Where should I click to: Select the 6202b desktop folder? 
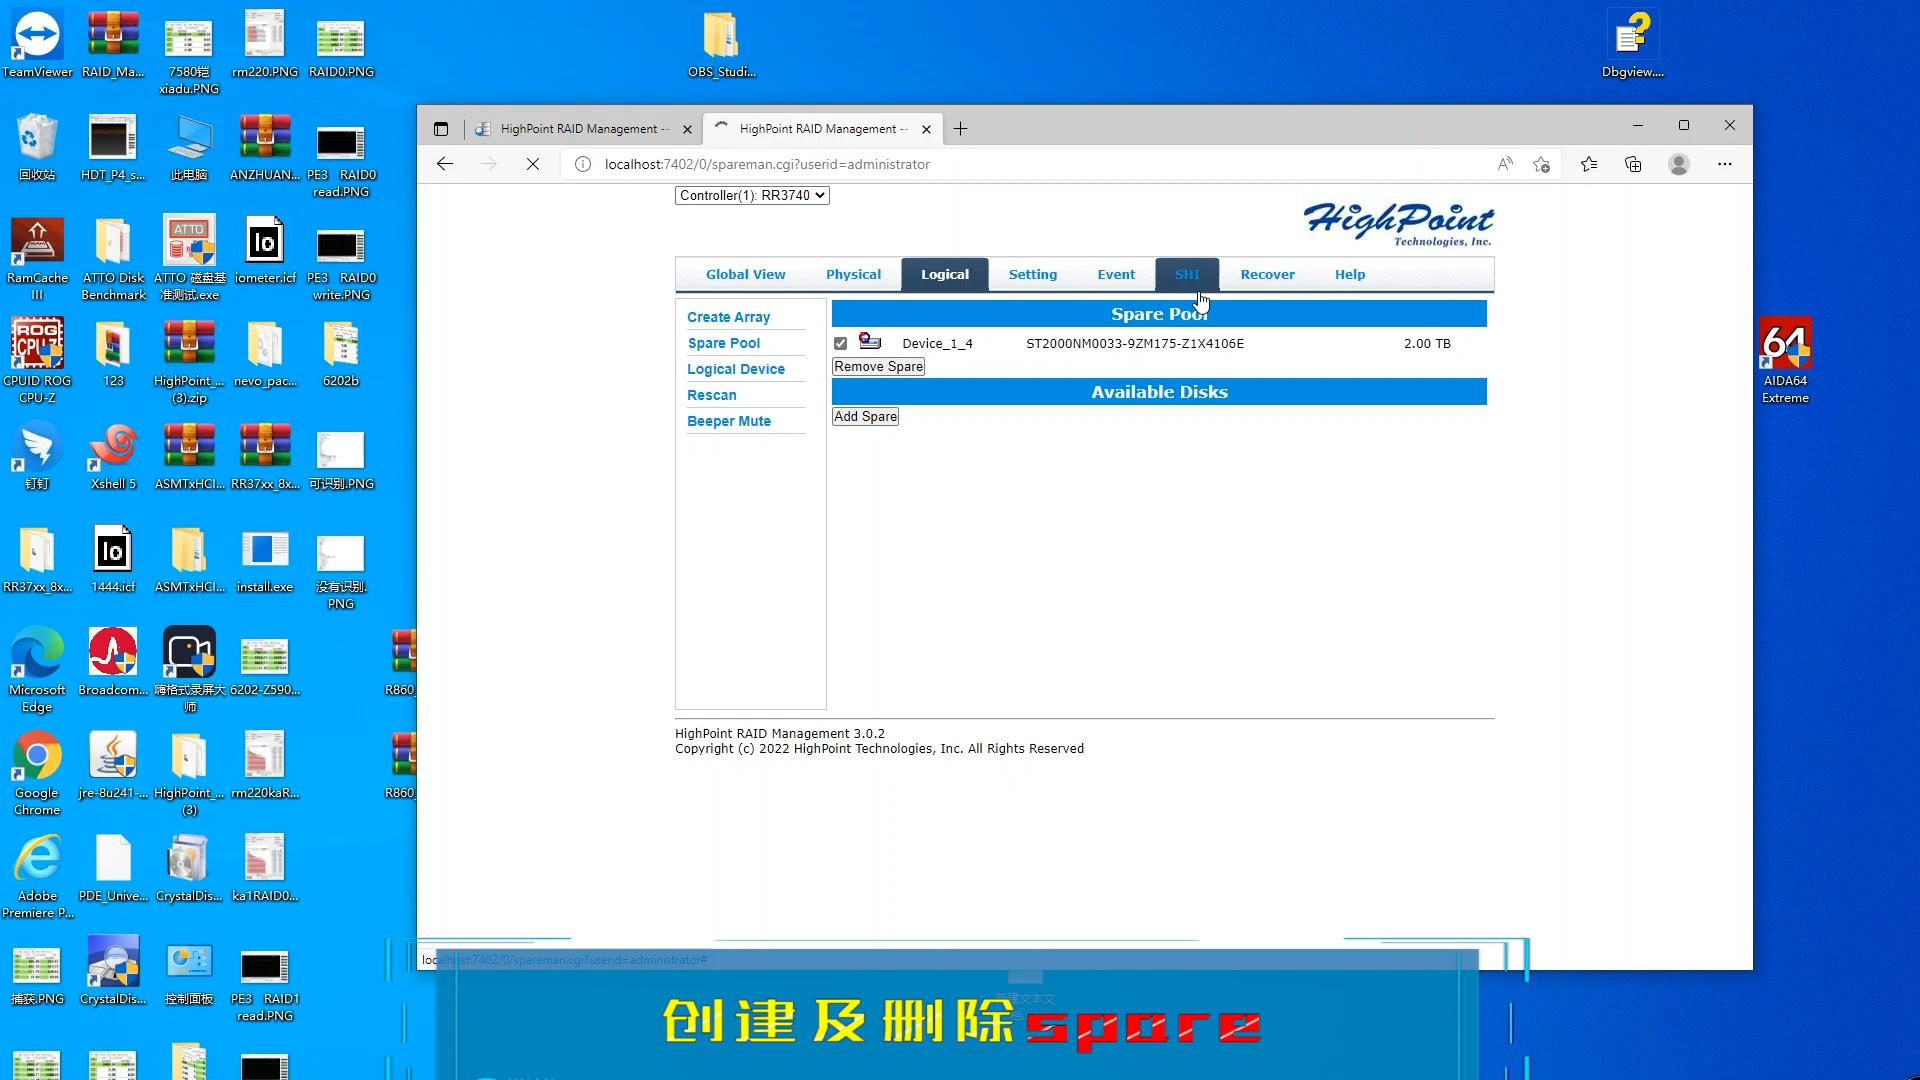click(341, 354)
